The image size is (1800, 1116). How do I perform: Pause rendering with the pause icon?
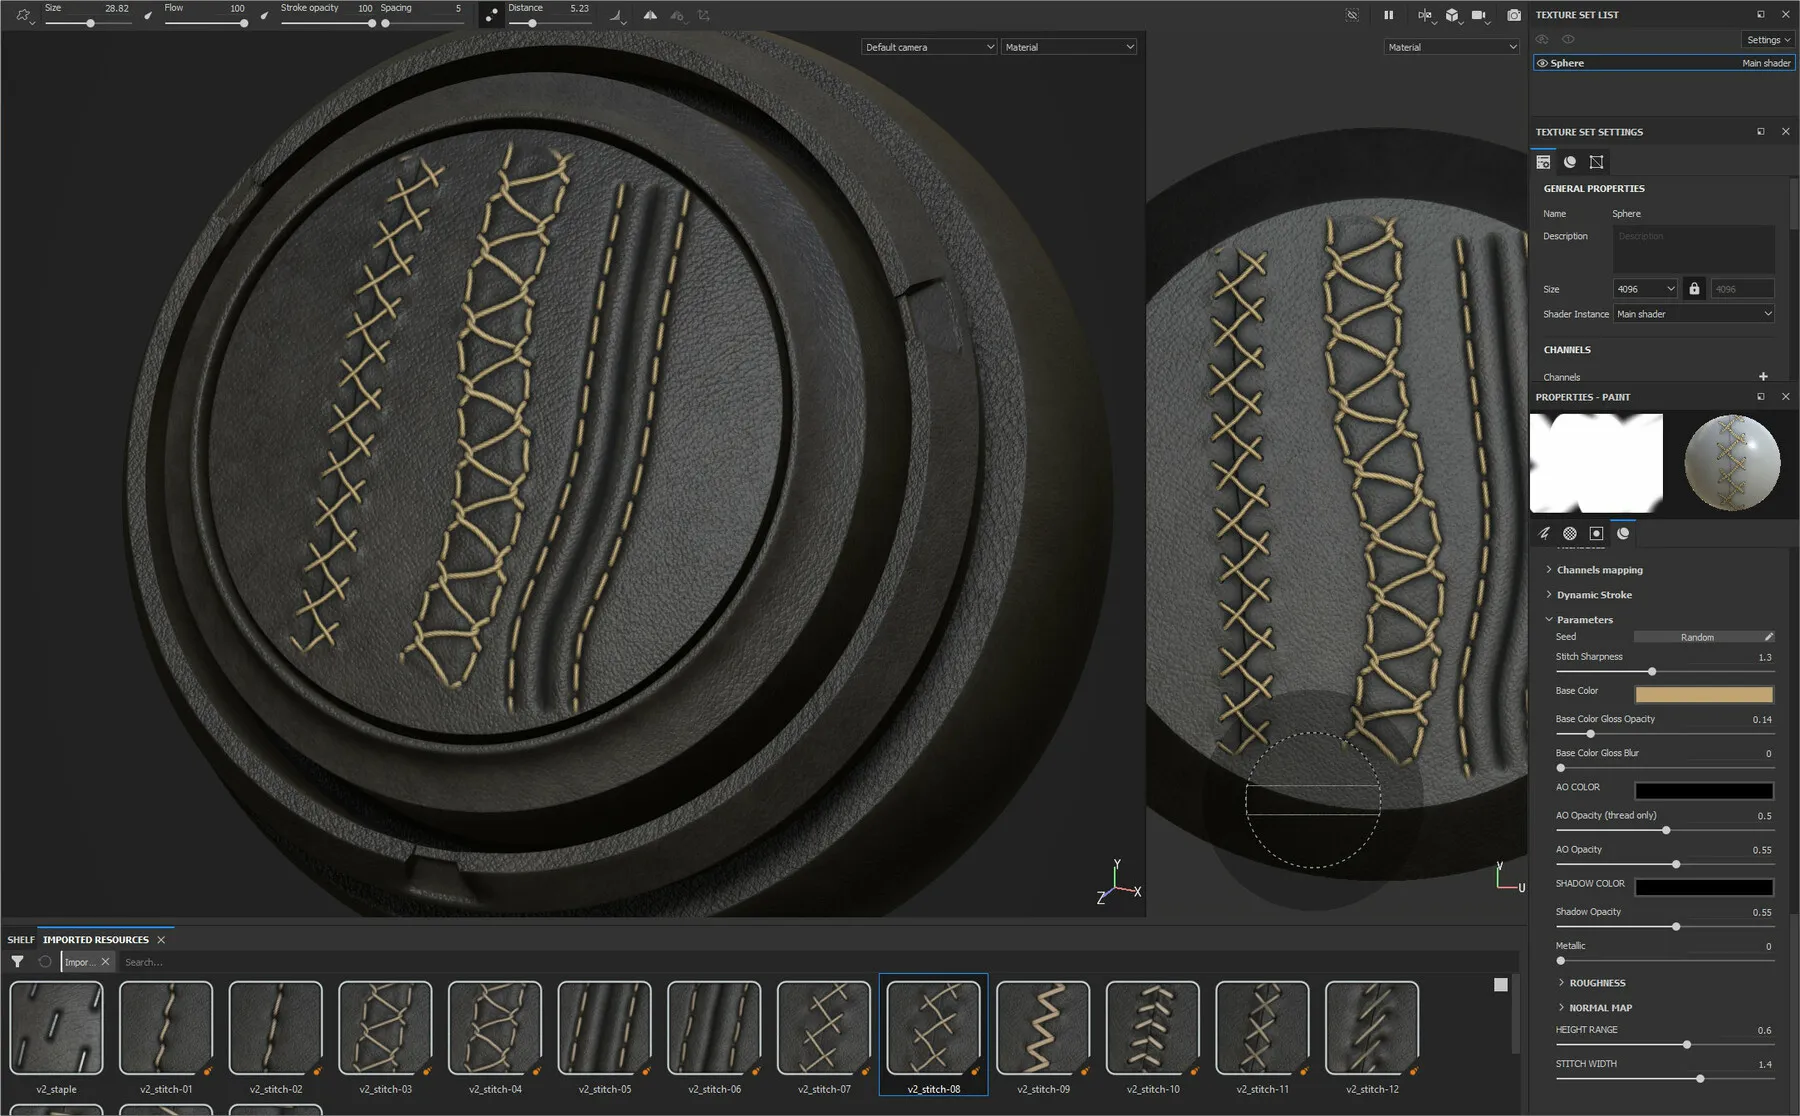(x=1388, y=15)
